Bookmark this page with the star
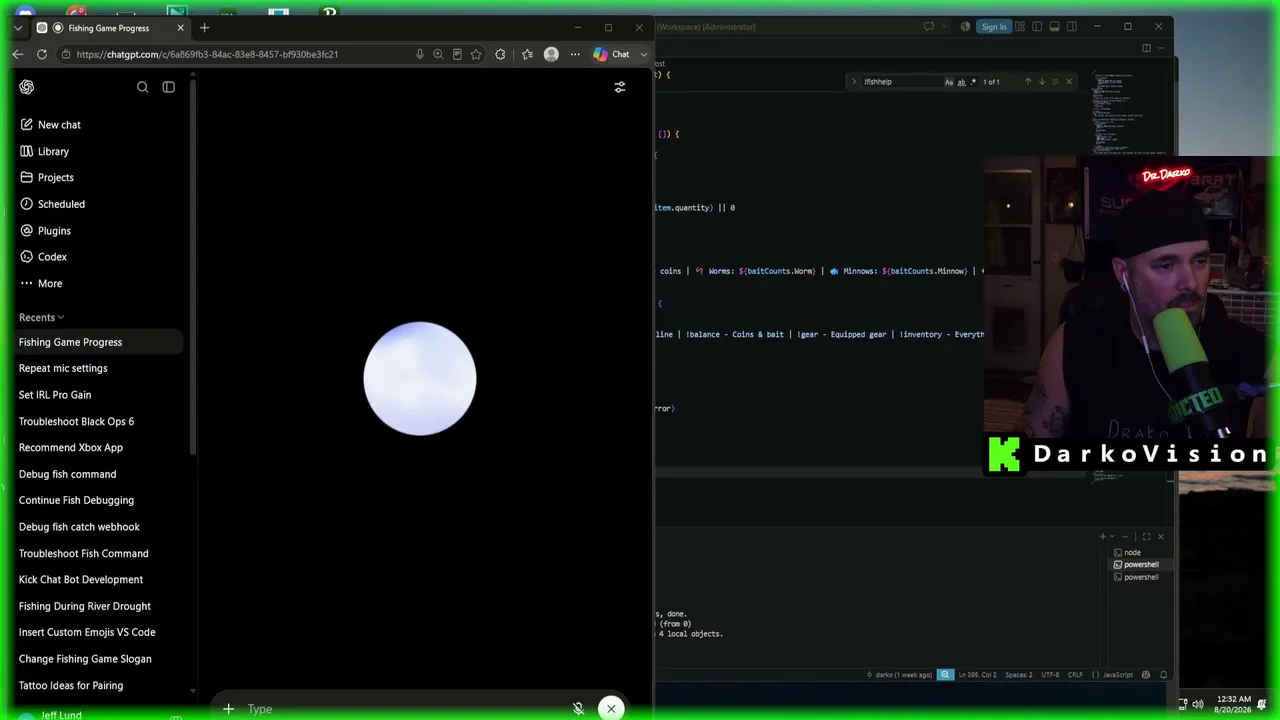This screenshot has width=1280, height=720. coord(476,54)
